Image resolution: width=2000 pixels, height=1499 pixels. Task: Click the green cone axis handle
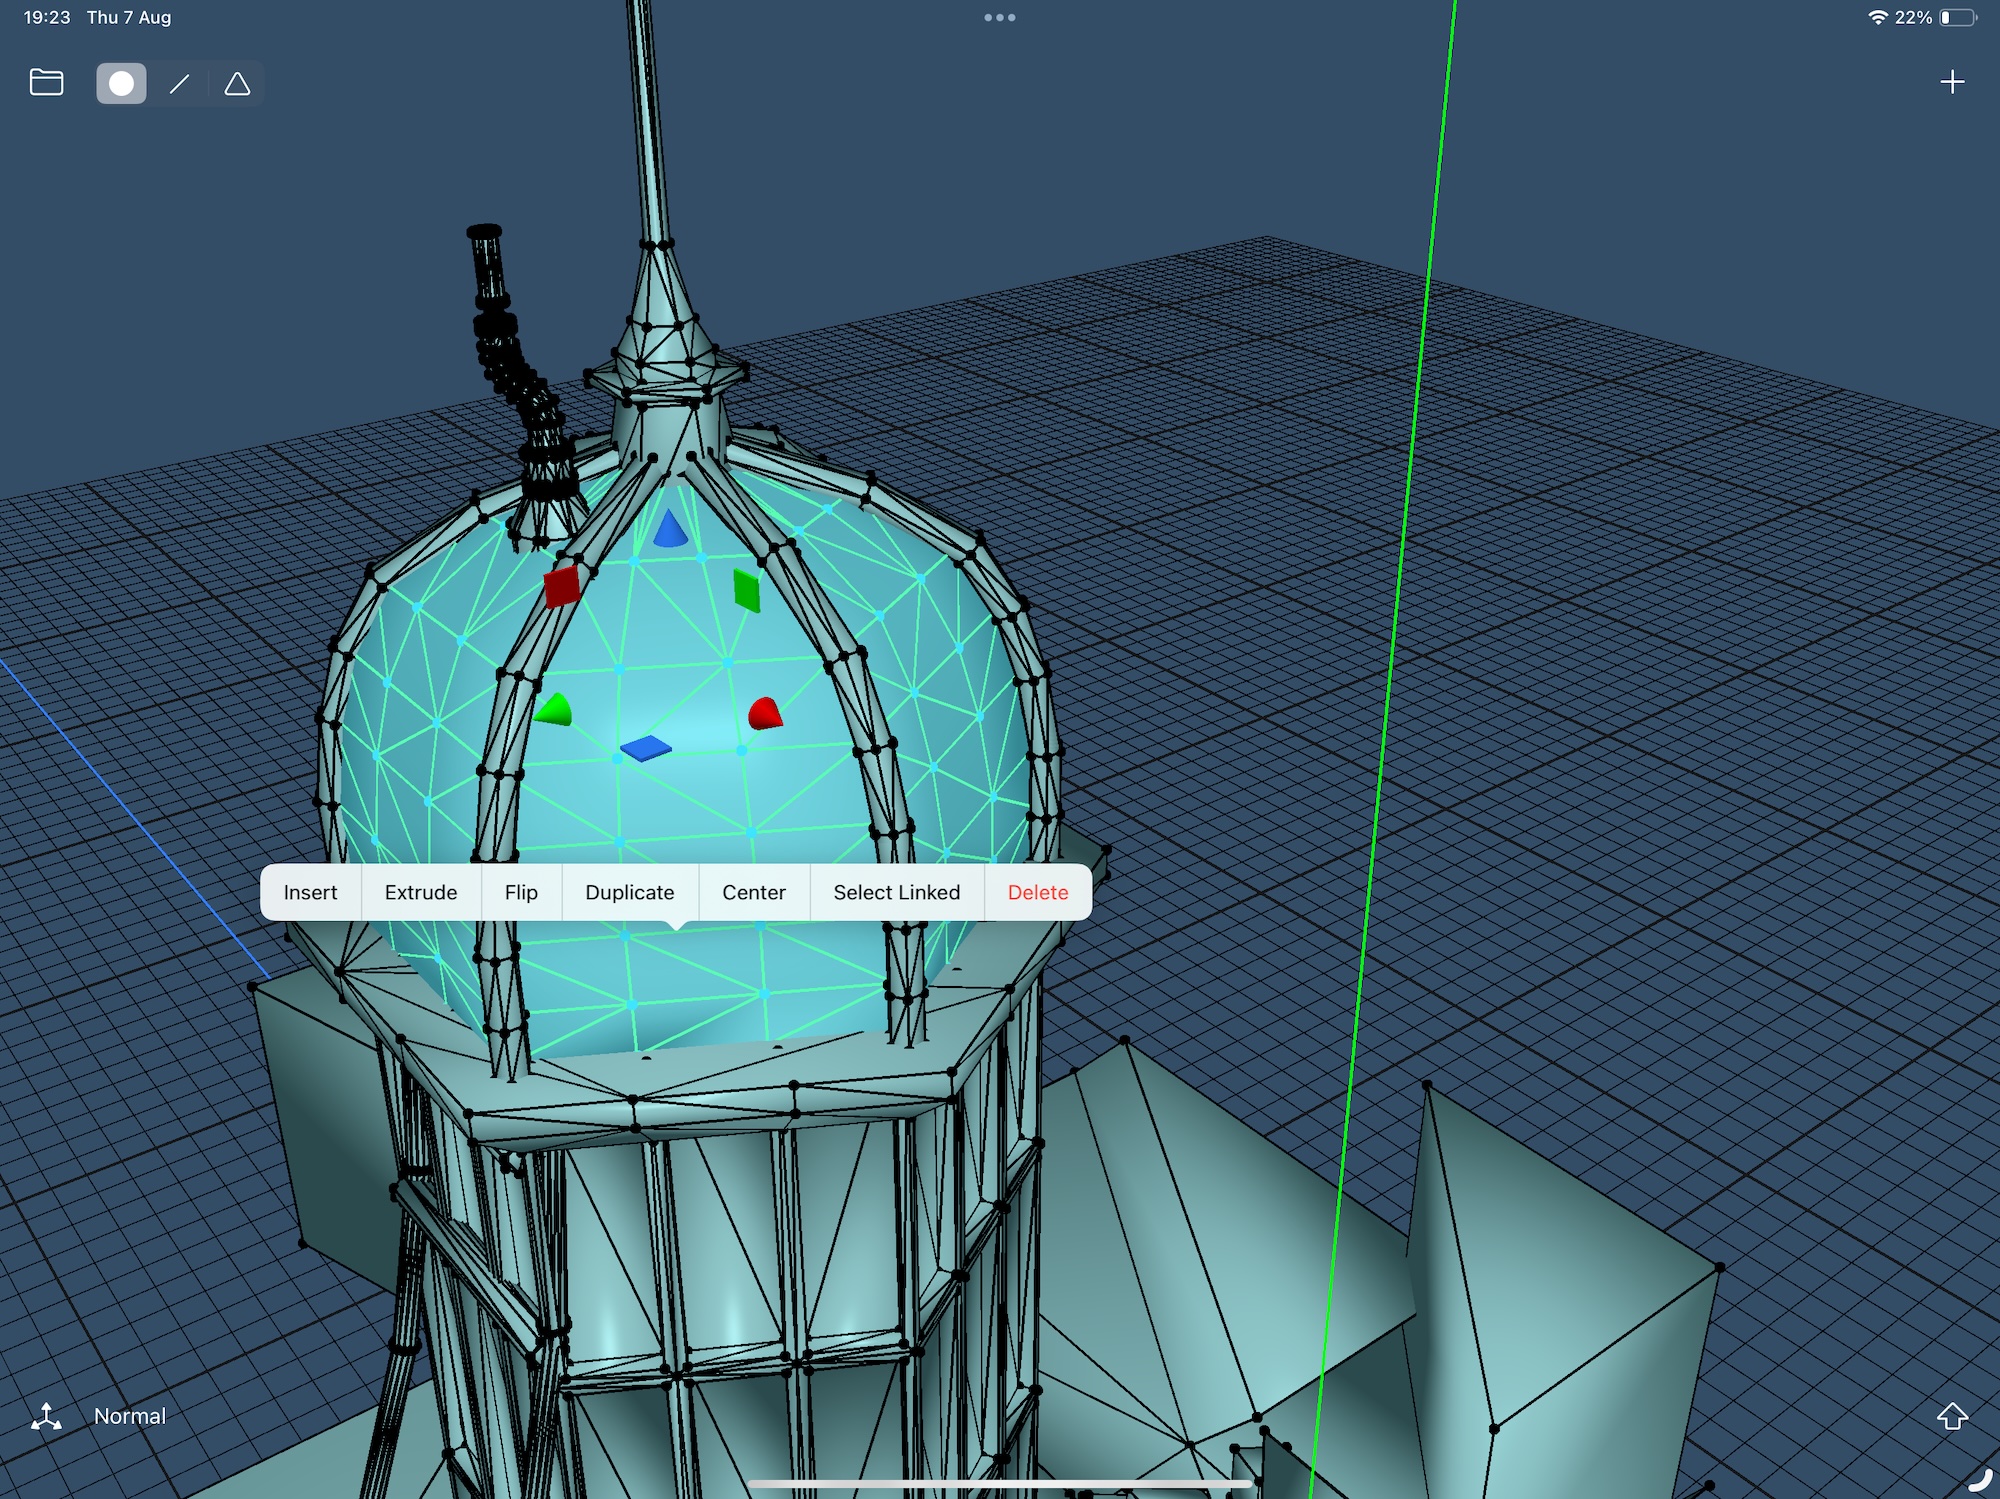pos(554,710)
